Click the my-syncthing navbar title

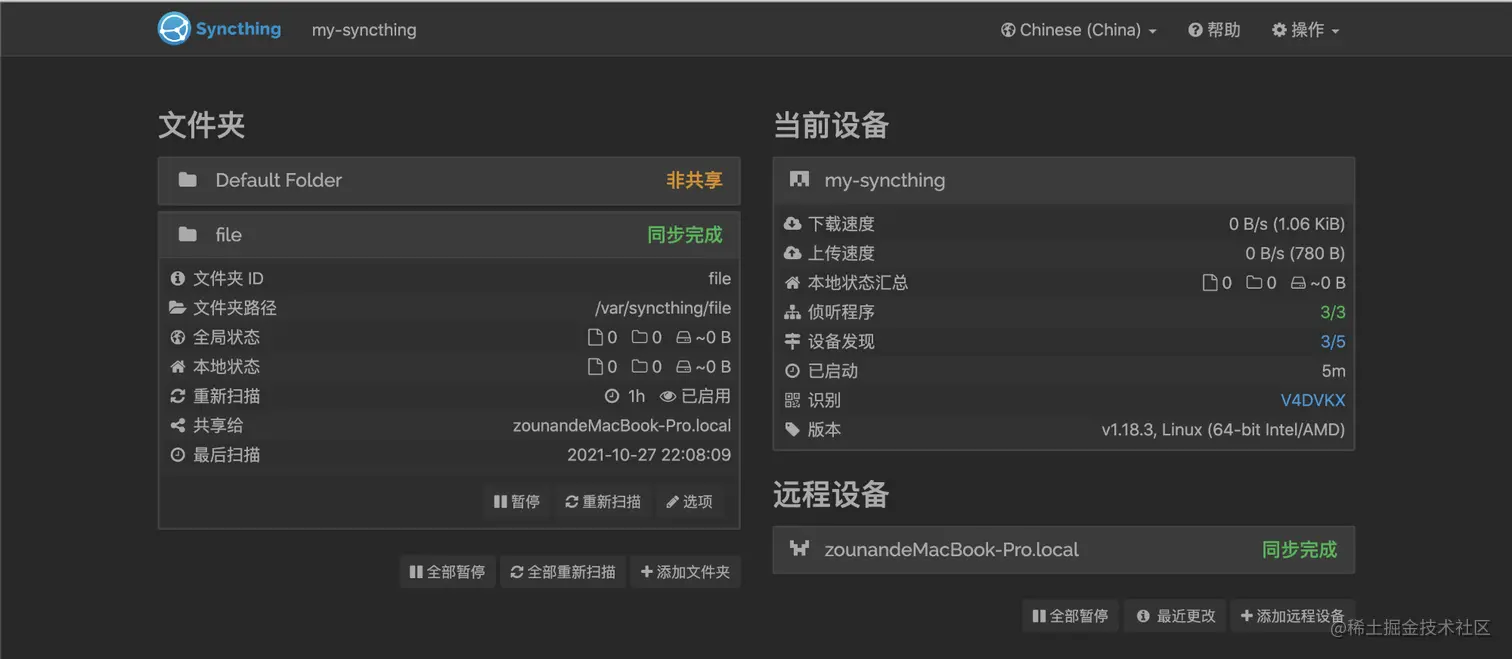364,30
